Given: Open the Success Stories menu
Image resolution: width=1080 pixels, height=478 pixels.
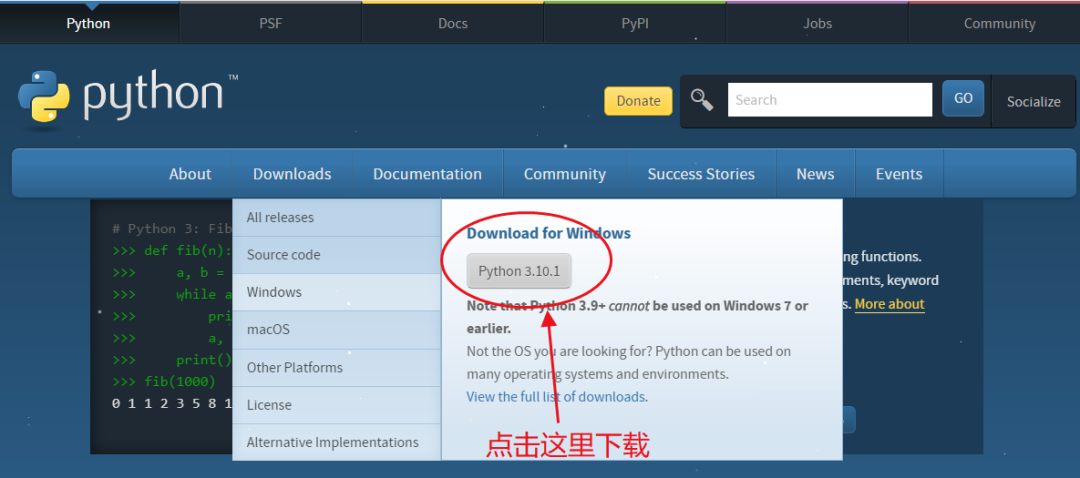Looking at the screenshot, I should [x=701, y=174].
